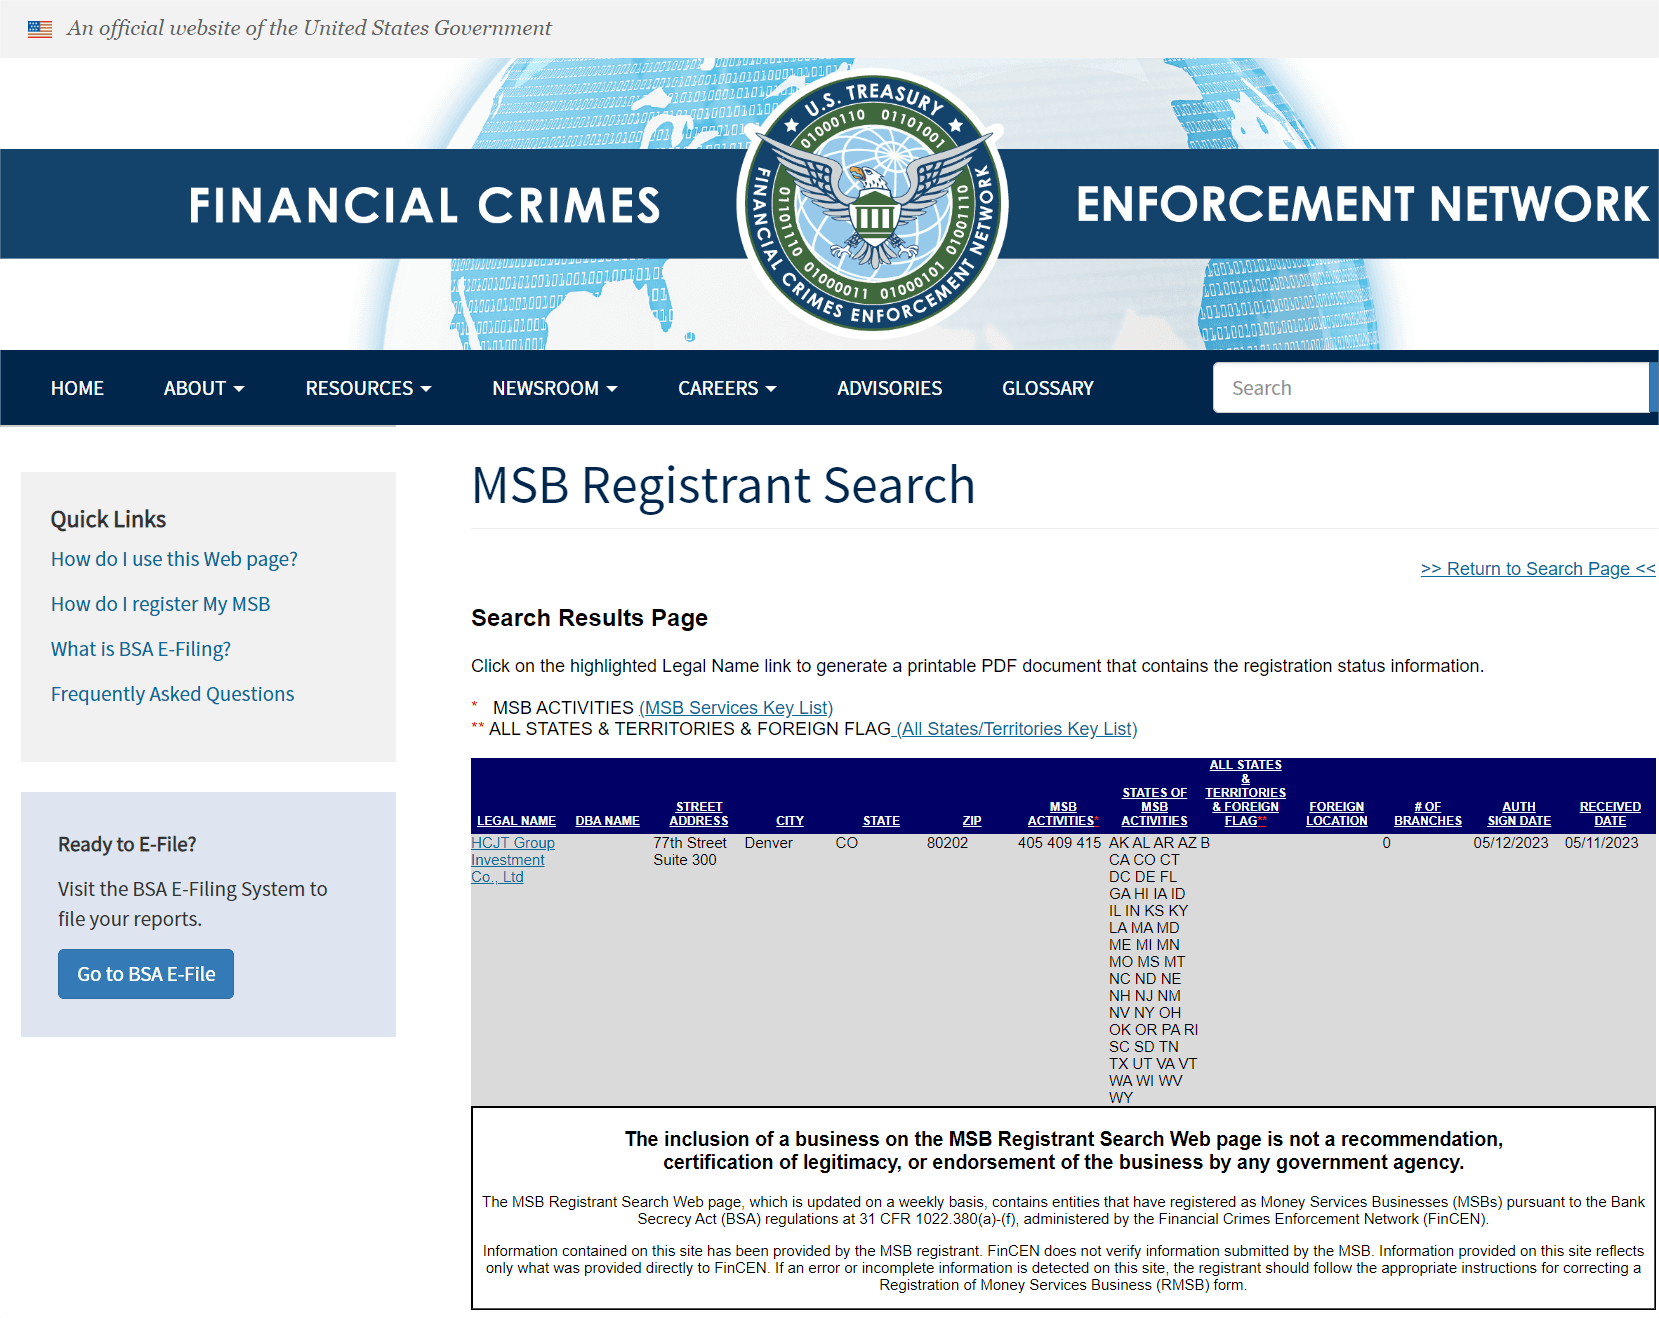Viewport: 1659px width, 1318px height.
Task: Select the '405 409 415' activities cell
Action: pos(1059,843)
